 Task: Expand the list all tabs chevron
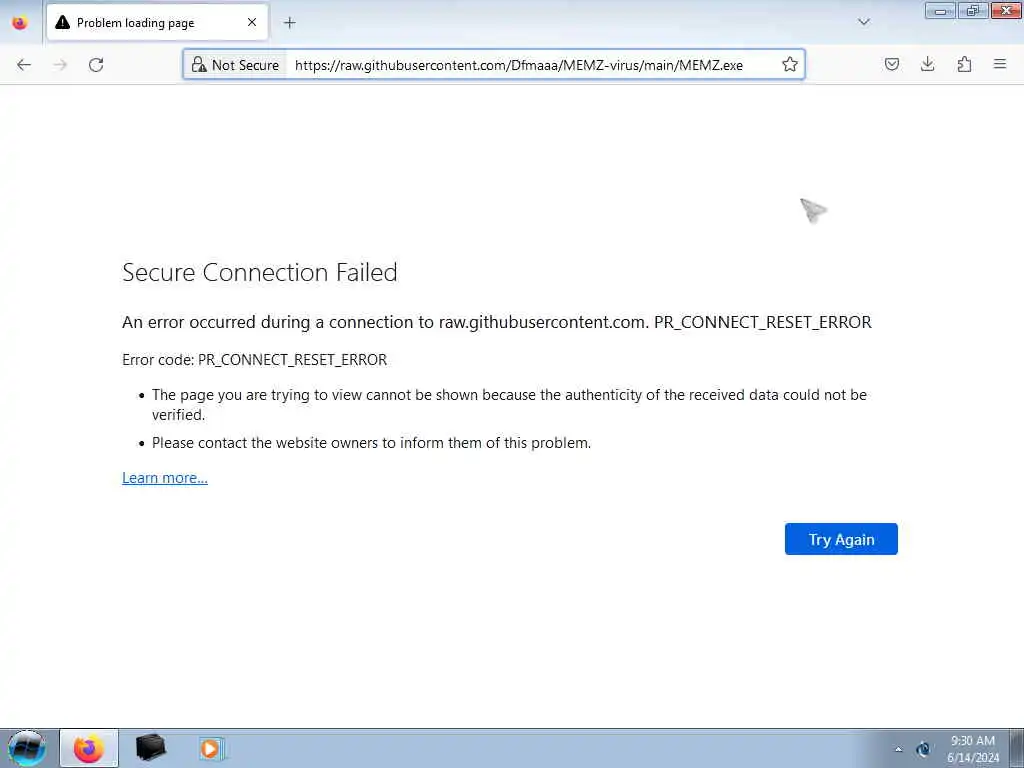coord(864,22)
